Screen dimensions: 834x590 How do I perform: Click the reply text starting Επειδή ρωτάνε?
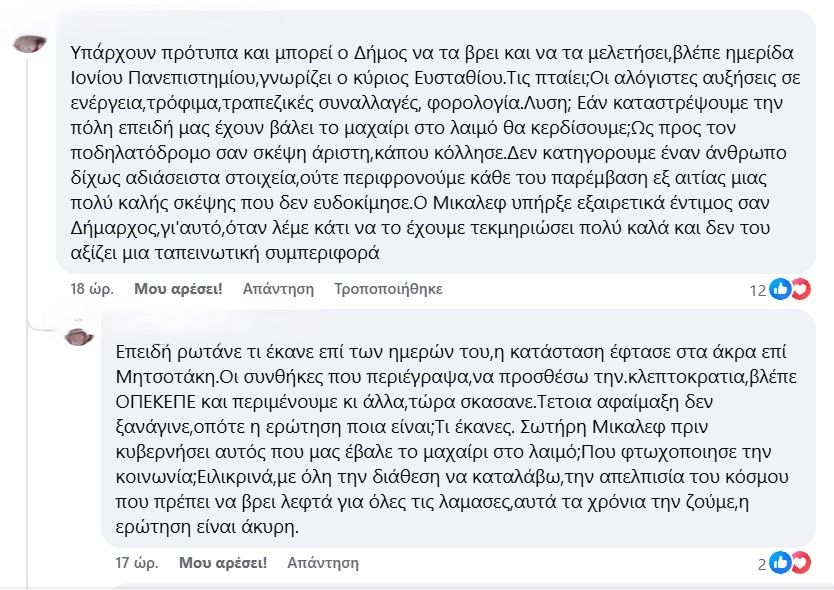(x=456, y=439)
